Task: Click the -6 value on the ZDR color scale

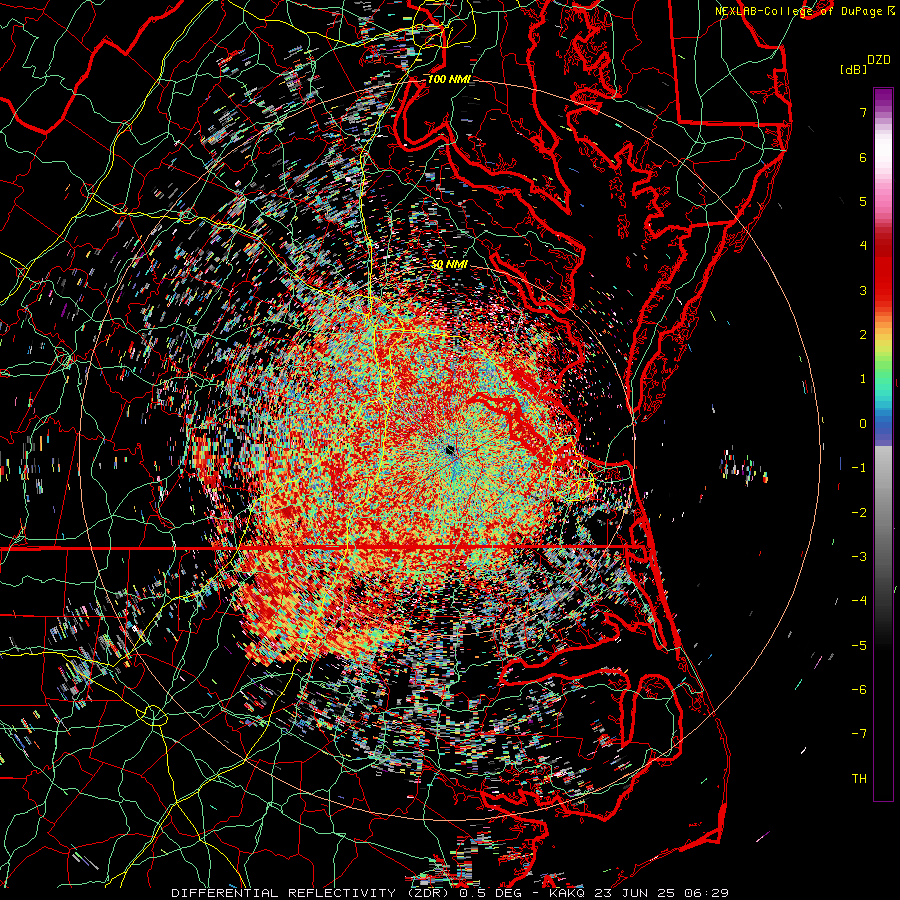Action: [x=859, y=690]
